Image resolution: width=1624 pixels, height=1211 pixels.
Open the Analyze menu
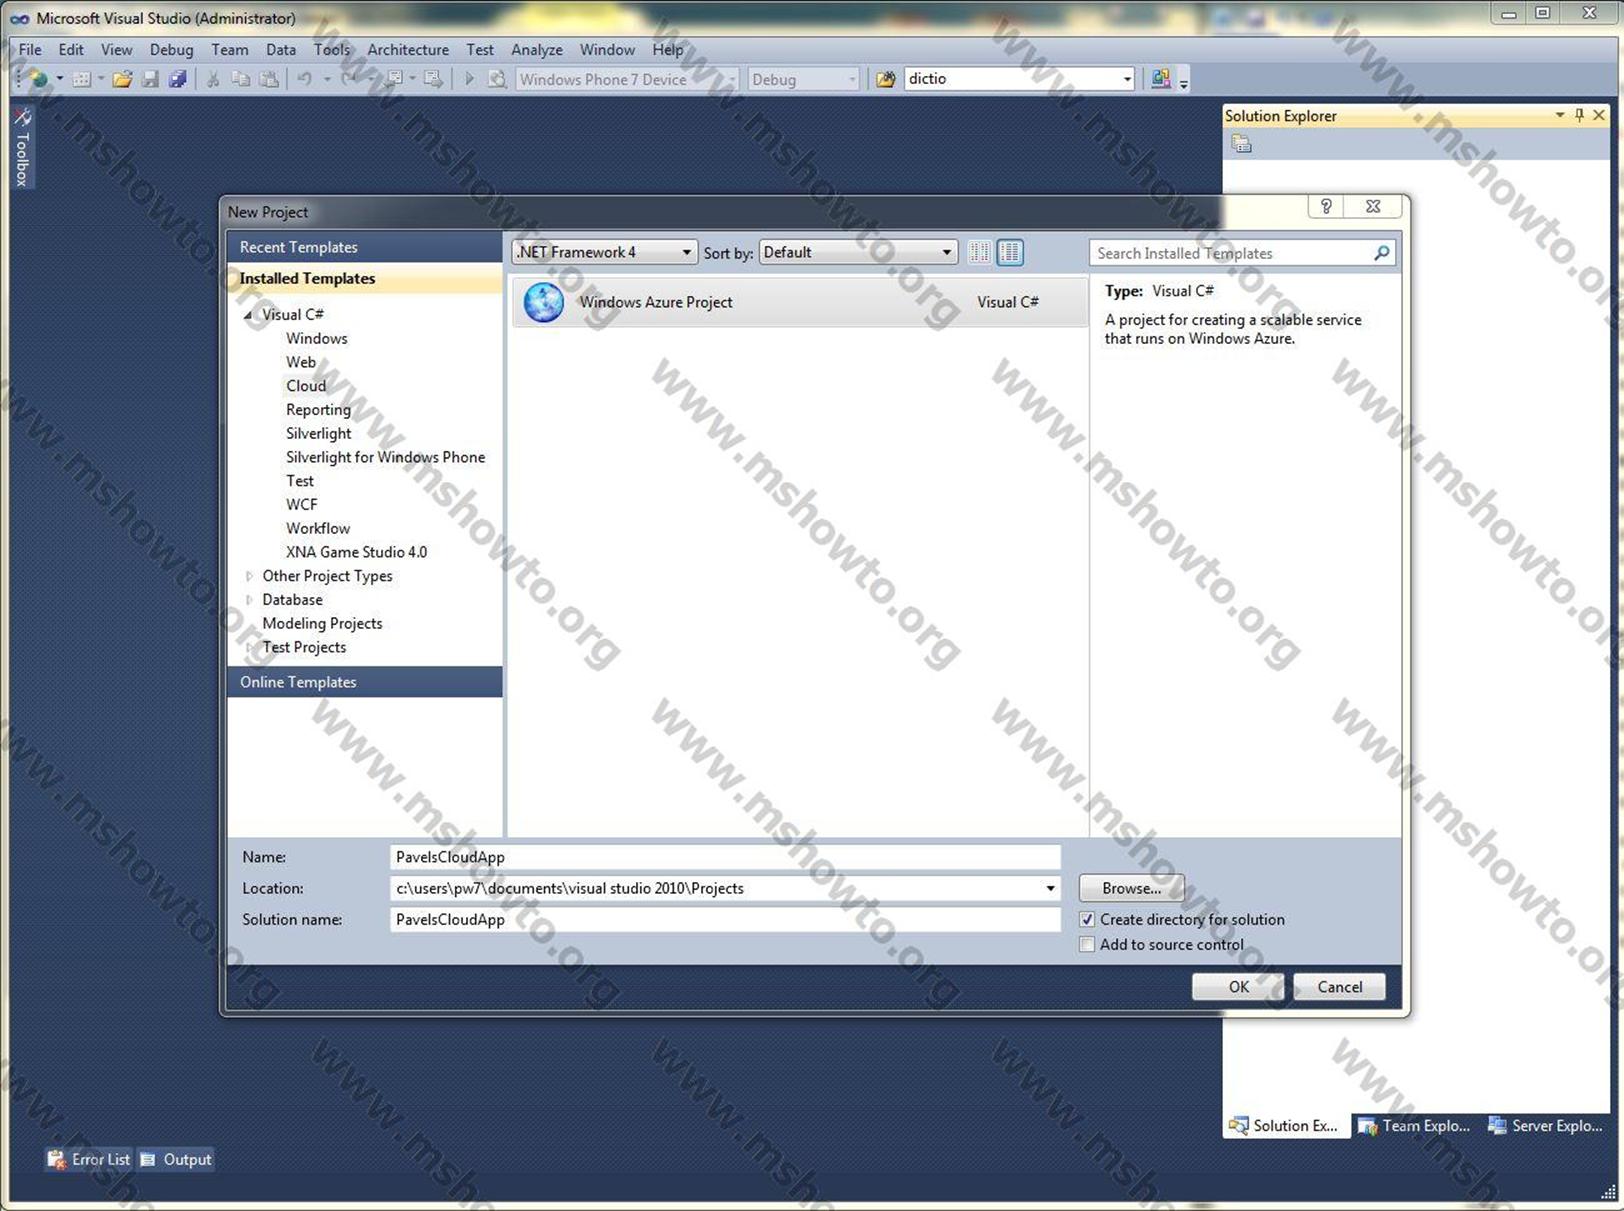[537, 50]
